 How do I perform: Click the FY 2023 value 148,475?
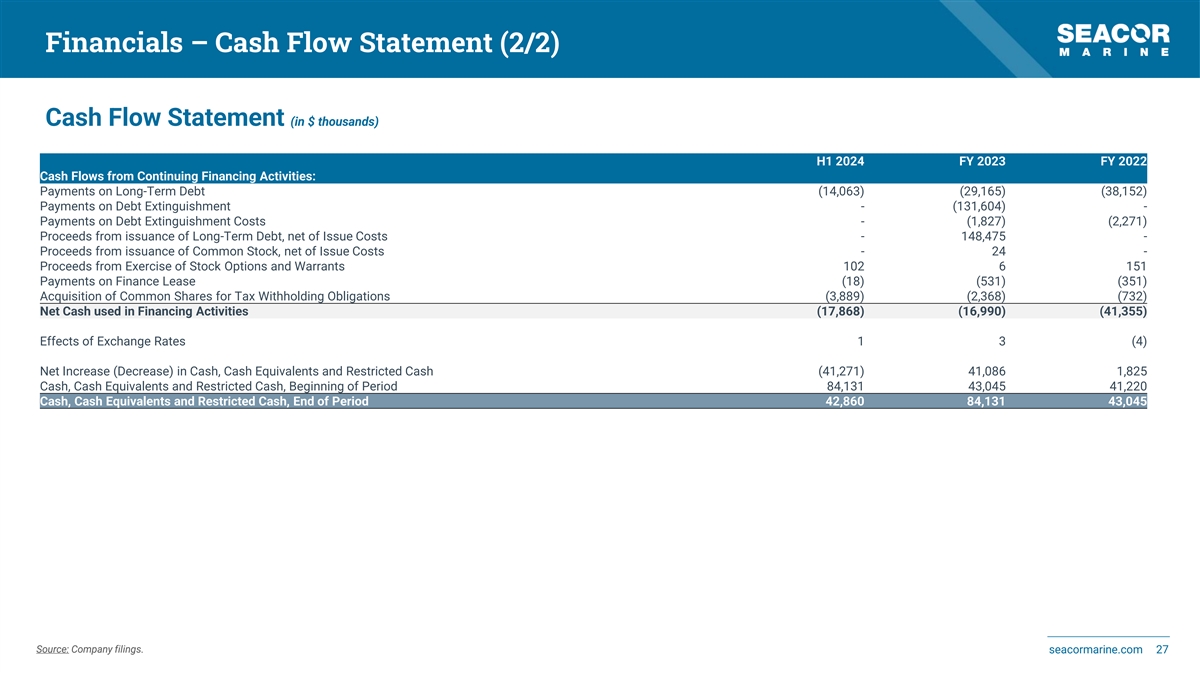[x=981, y=236]
